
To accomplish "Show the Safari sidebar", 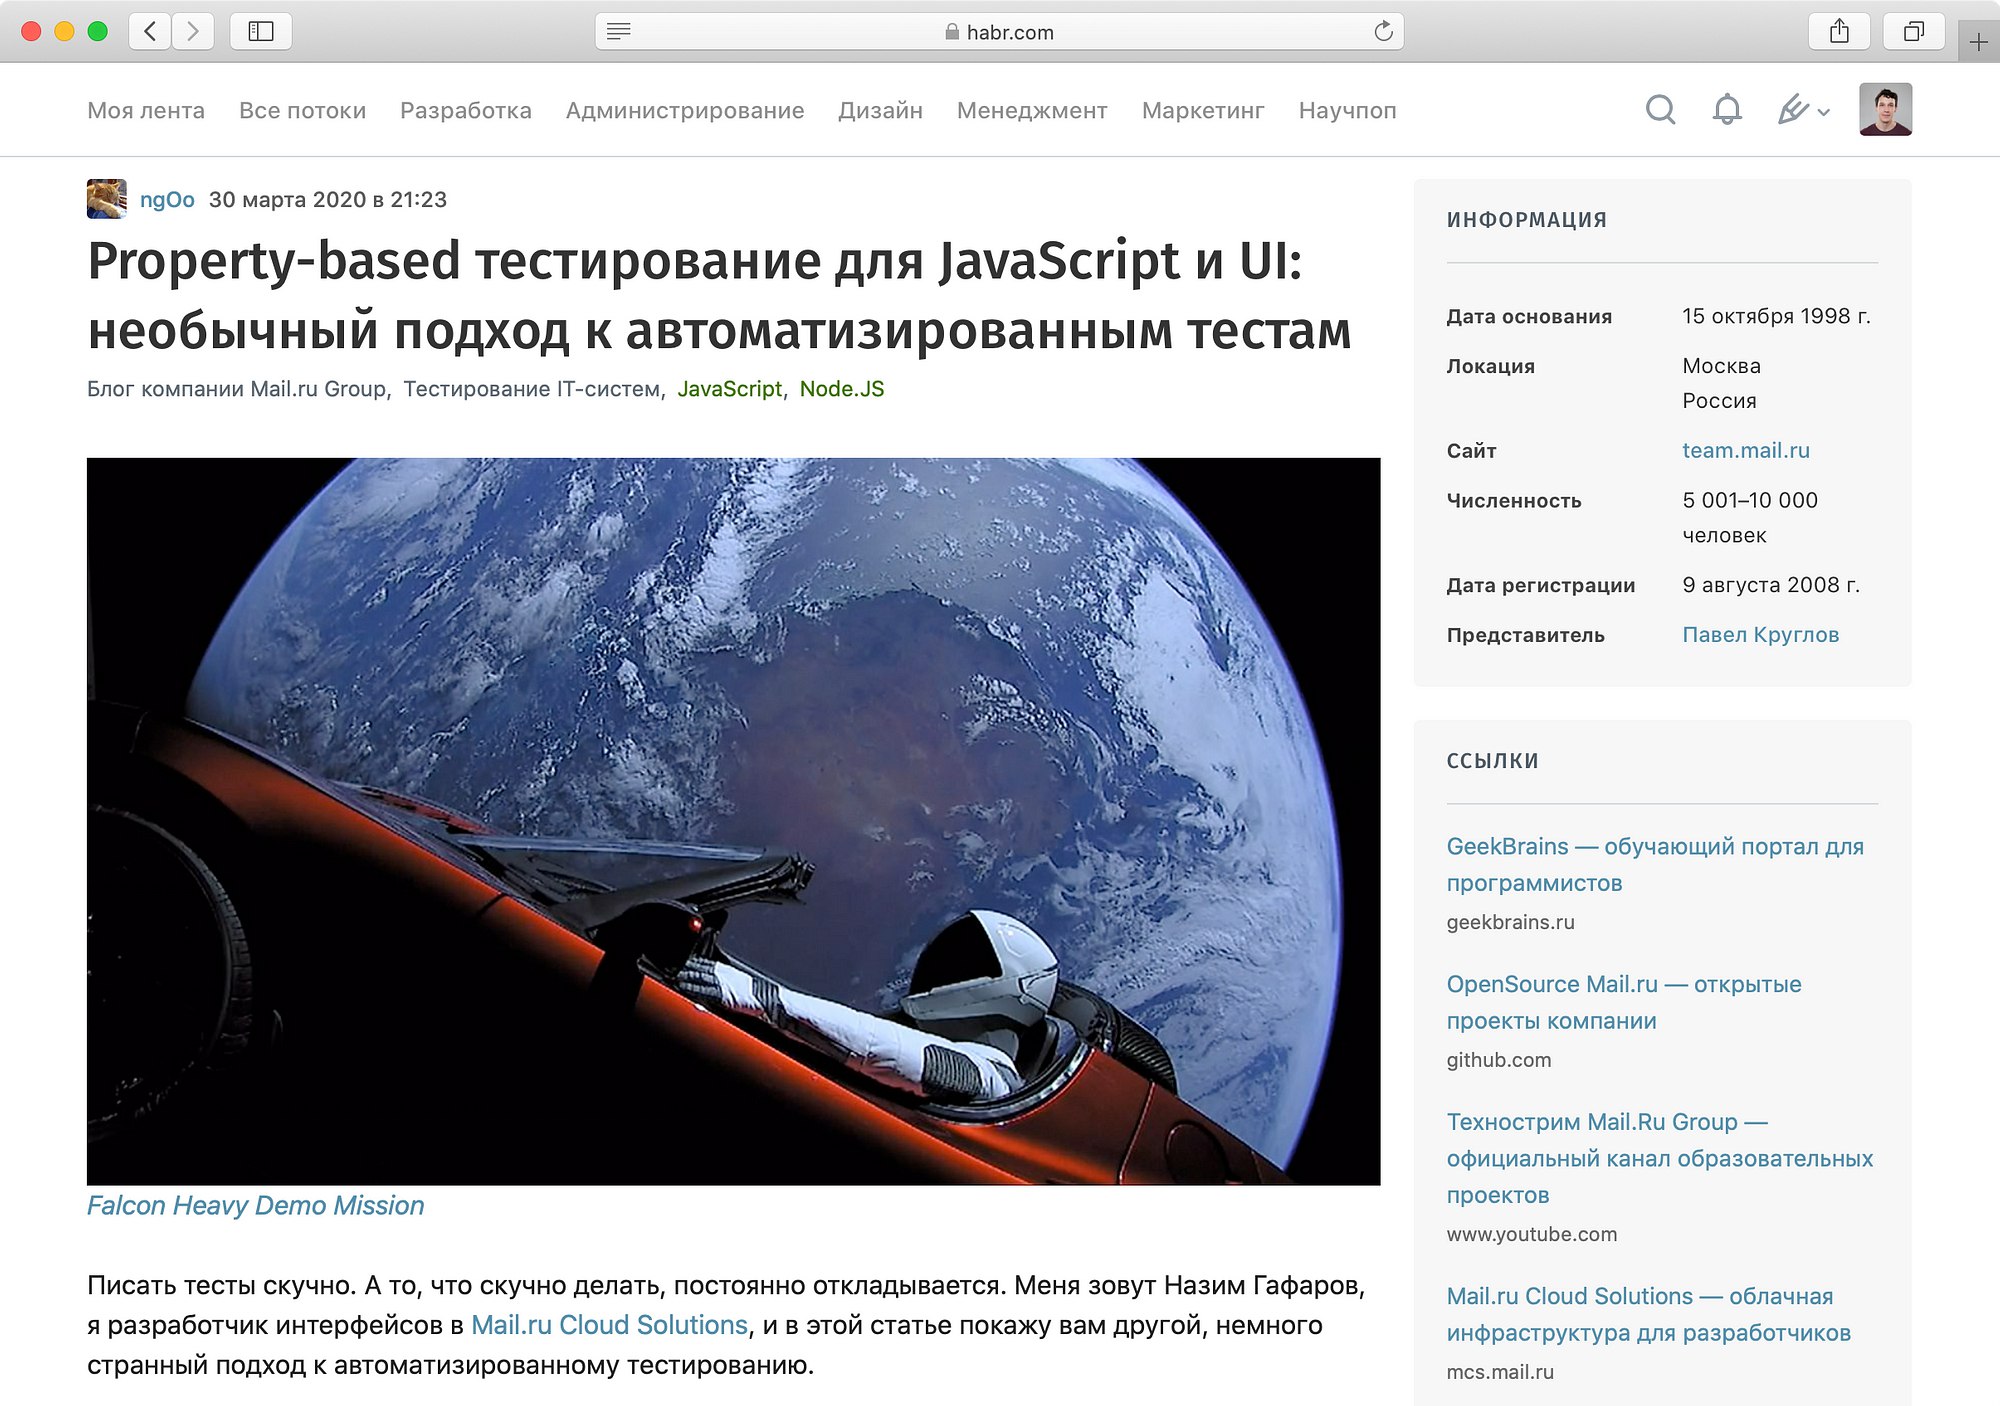I will [x=261, y=32].
